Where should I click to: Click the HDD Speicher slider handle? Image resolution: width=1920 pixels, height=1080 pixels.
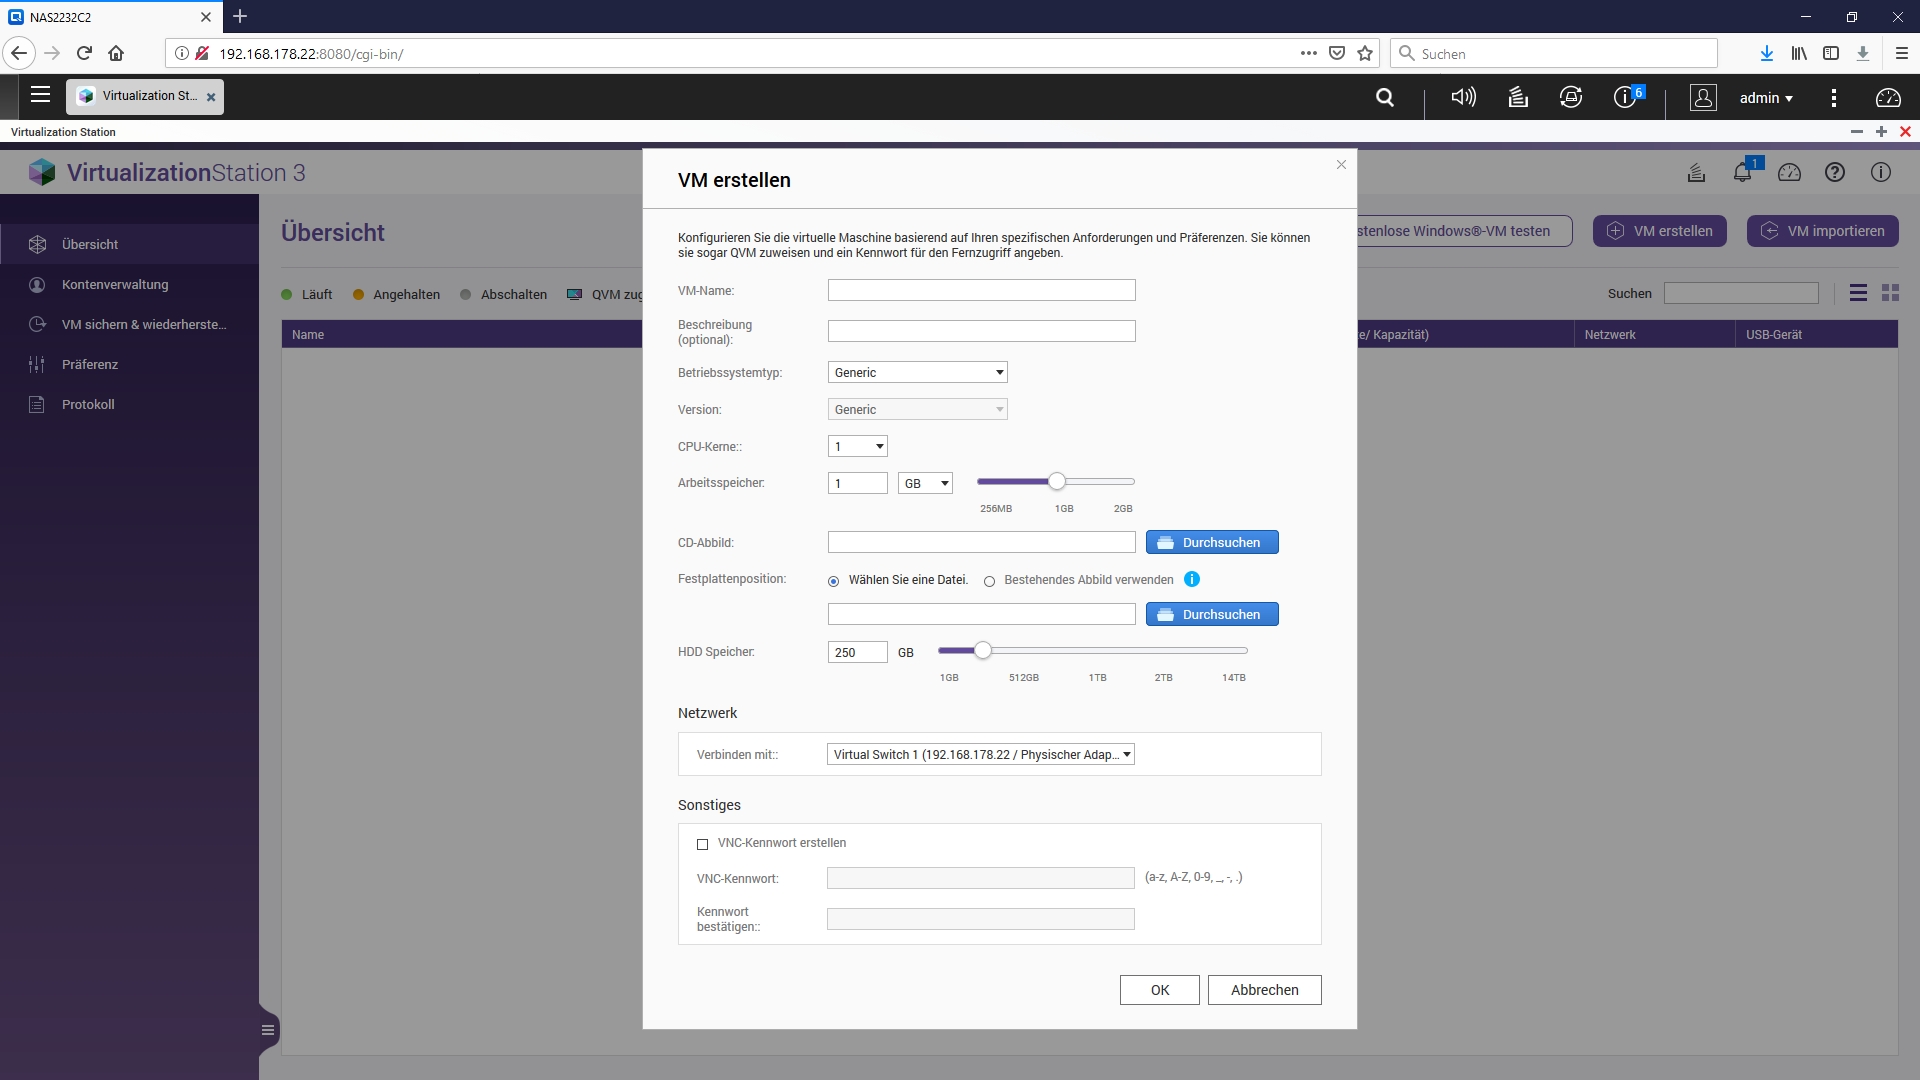coord(983,651)
